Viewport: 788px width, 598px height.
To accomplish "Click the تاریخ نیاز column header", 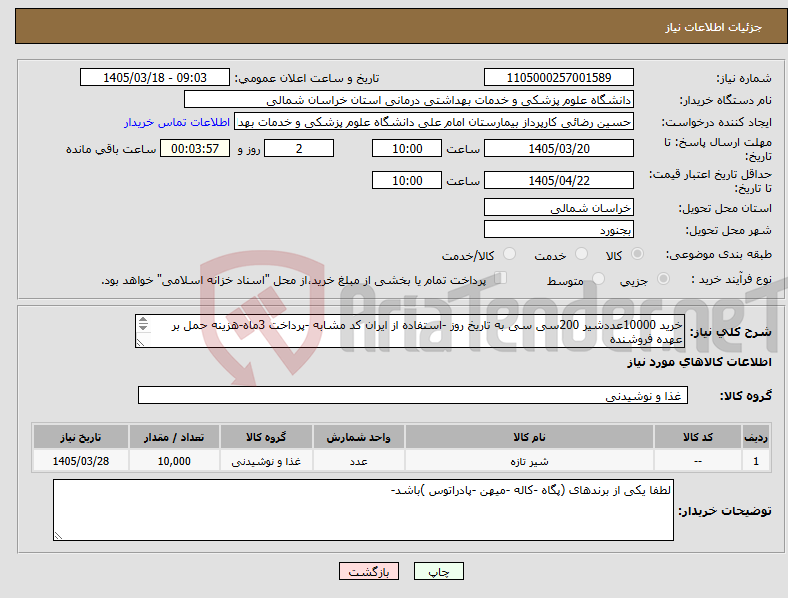I will coord(81,437).
